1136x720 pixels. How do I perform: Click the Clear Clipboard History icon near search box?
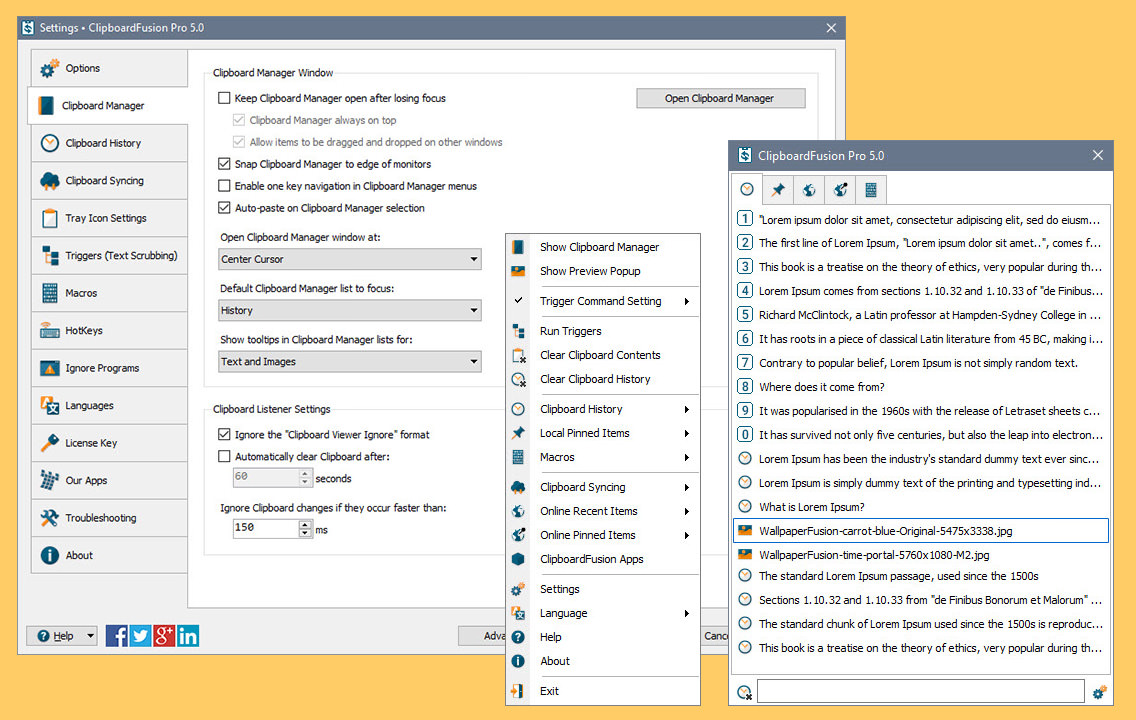tap(744, 691)
